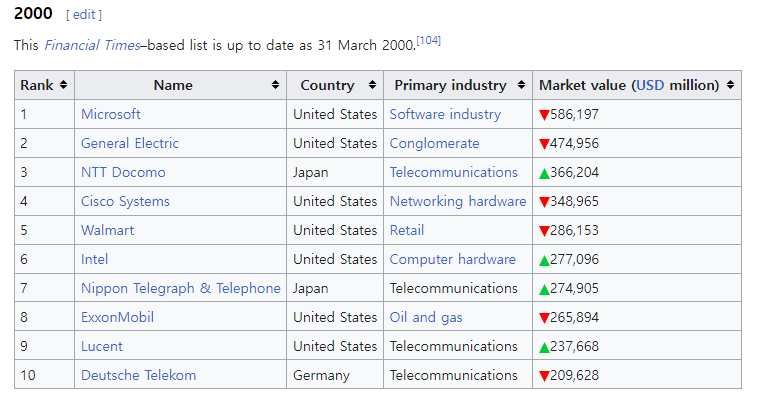
Task: Click Japan in the Nippon Telegraph row
Action: coord(310,288)
